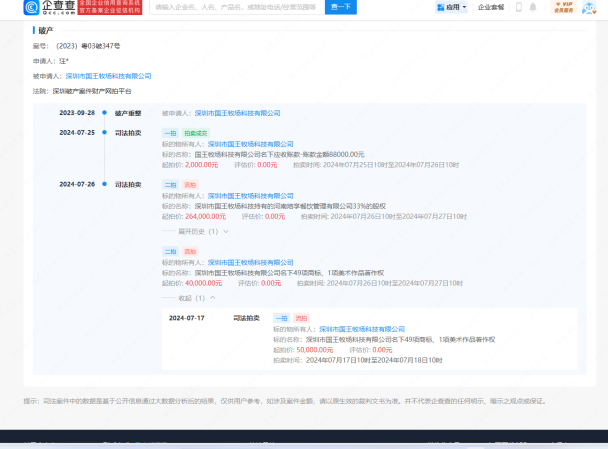Click the blue 查一下 search button
This screenshot has height=449, width=608.
(340, 7)
